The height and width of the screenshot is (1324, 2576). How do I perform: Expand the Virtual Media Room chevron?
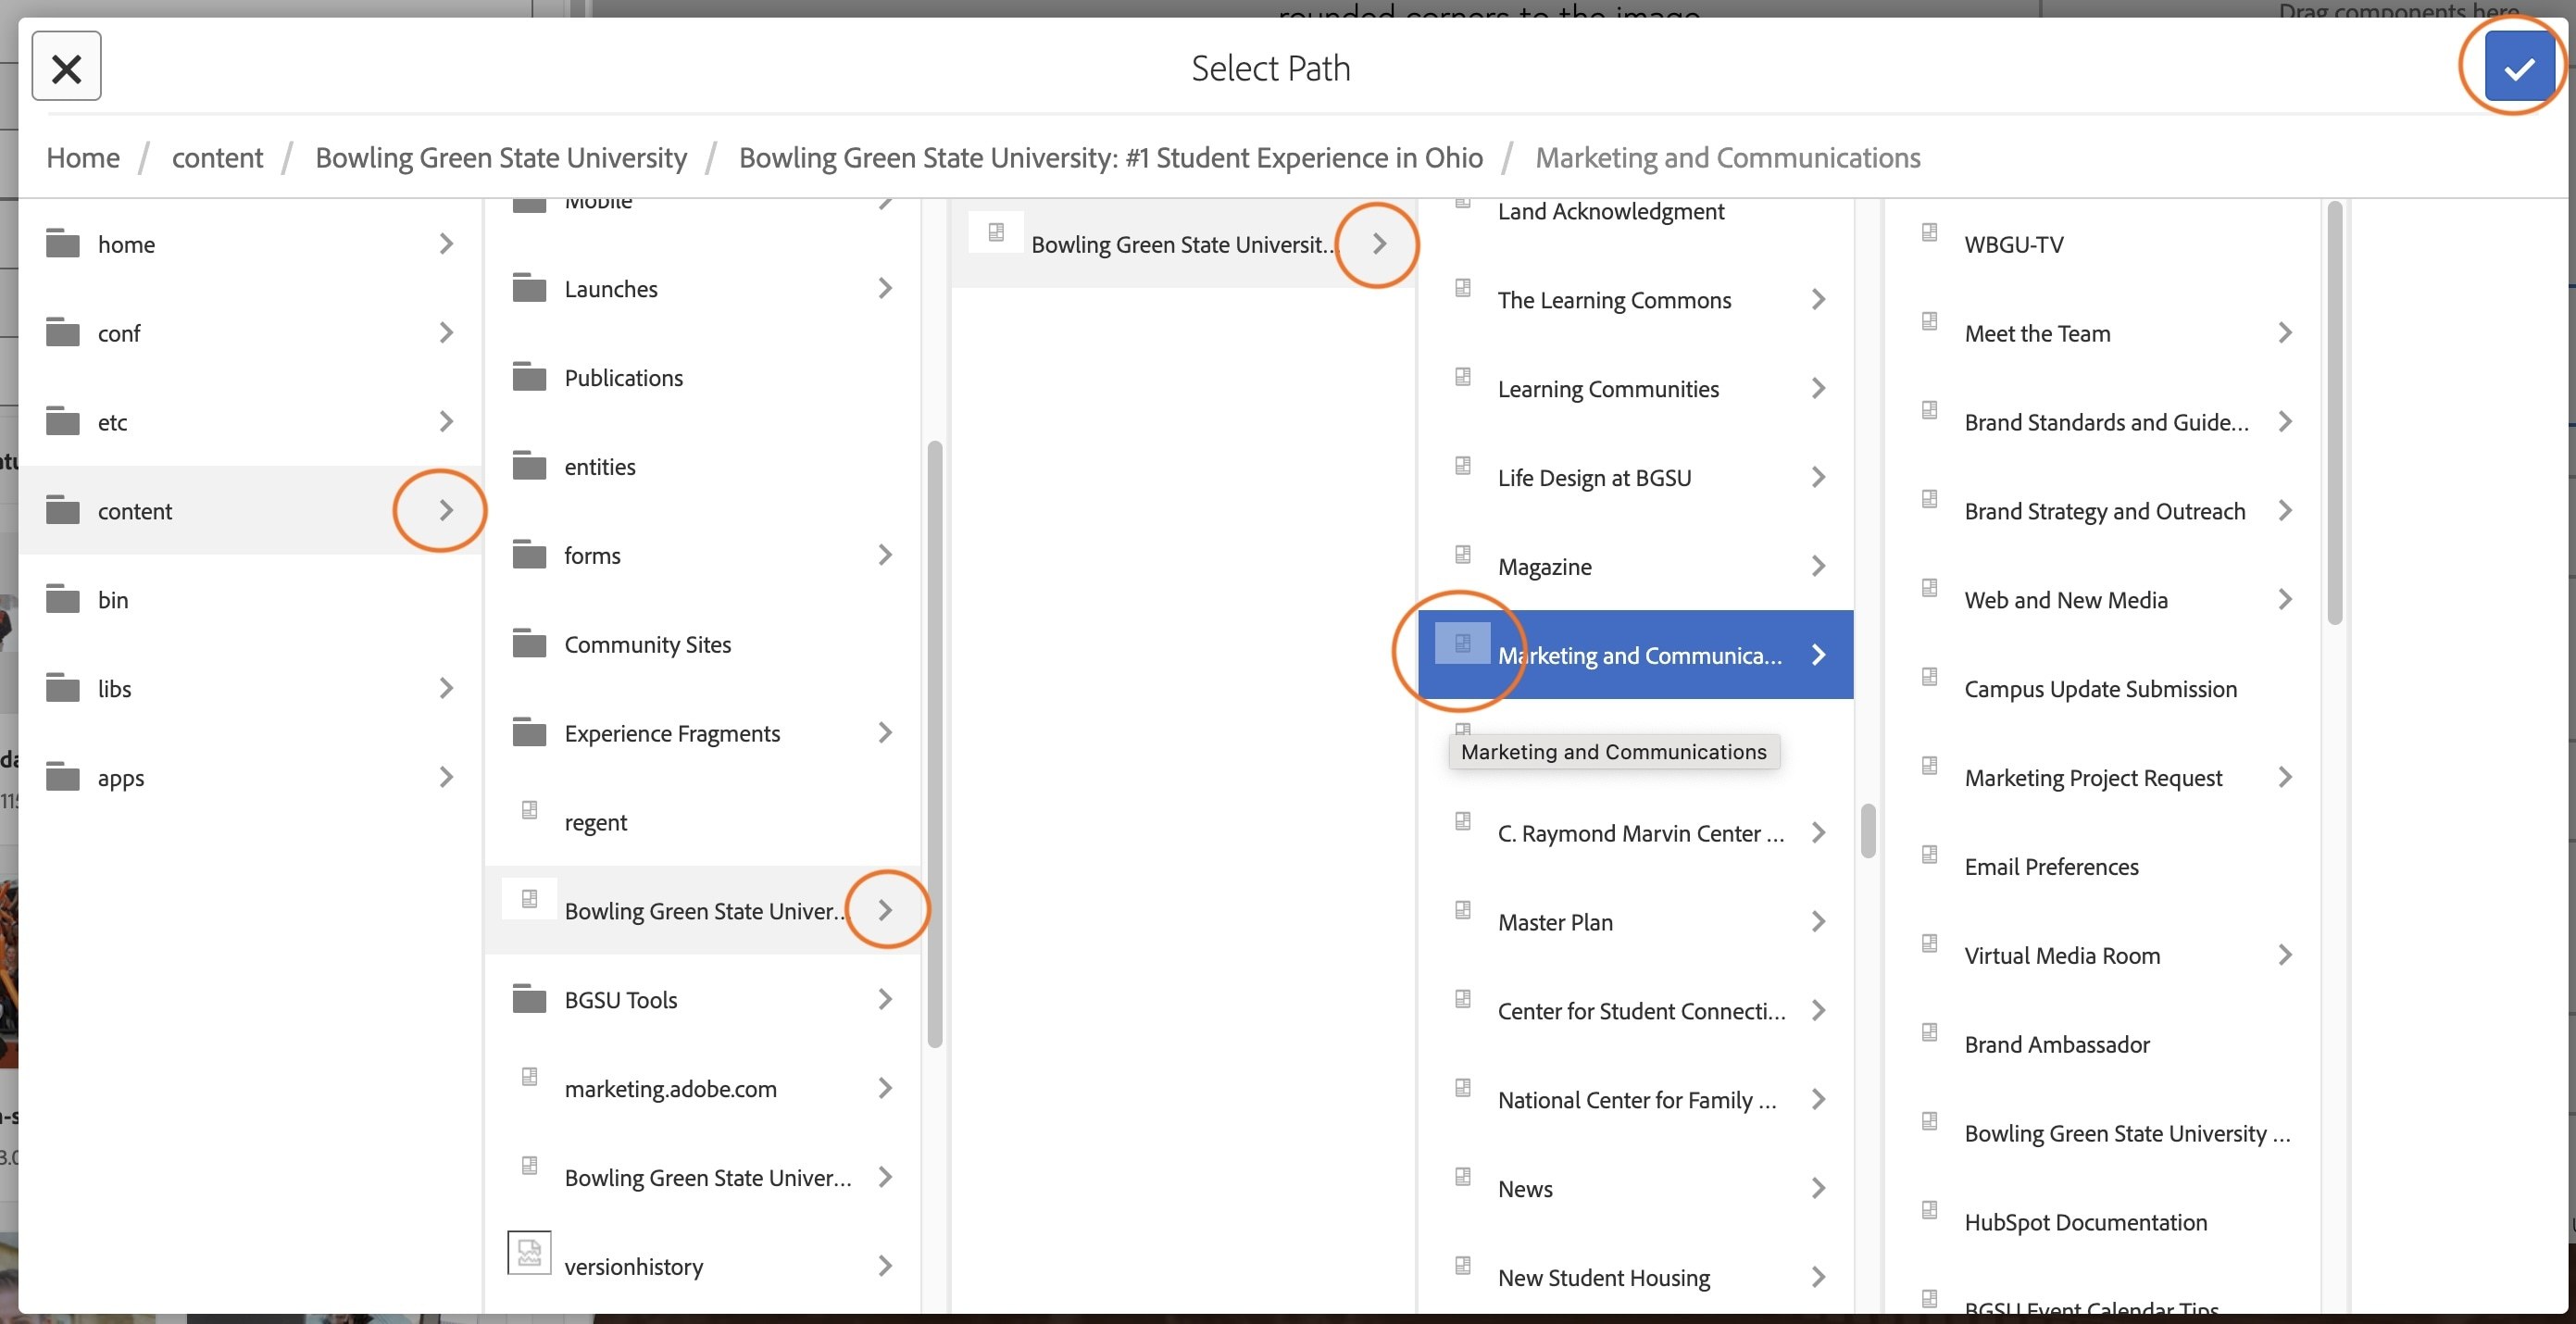[x=2285, y=955]
